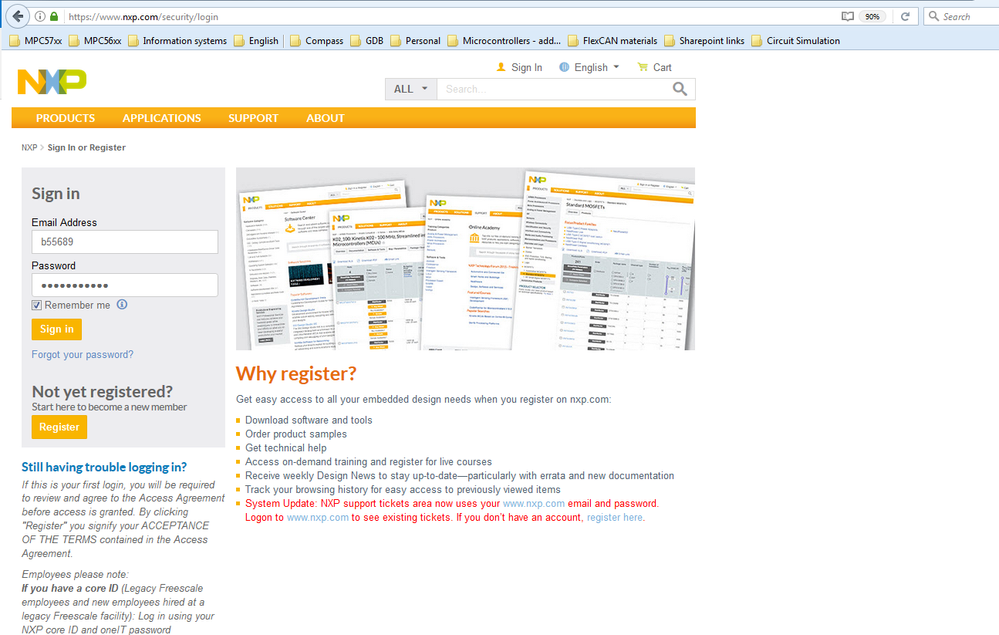Image resolution: width=999 pixels, height=635 pixels.
Task: Expand the ALL search category dropdown
Action: [x=410, y=89]
